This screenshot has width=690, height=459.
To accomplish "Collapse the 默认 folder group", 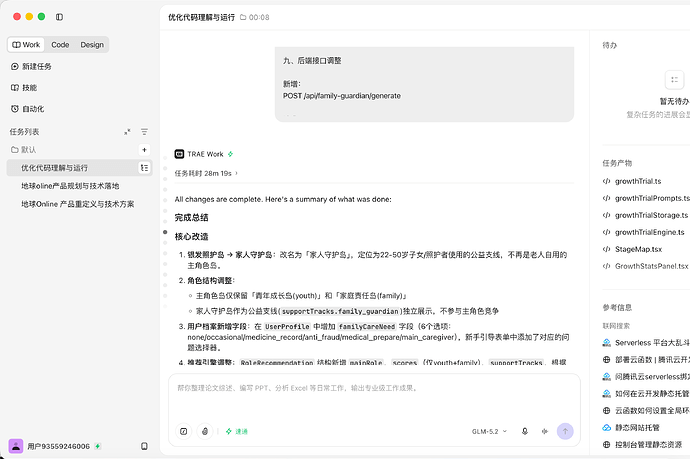I will [x=24, y=150].
